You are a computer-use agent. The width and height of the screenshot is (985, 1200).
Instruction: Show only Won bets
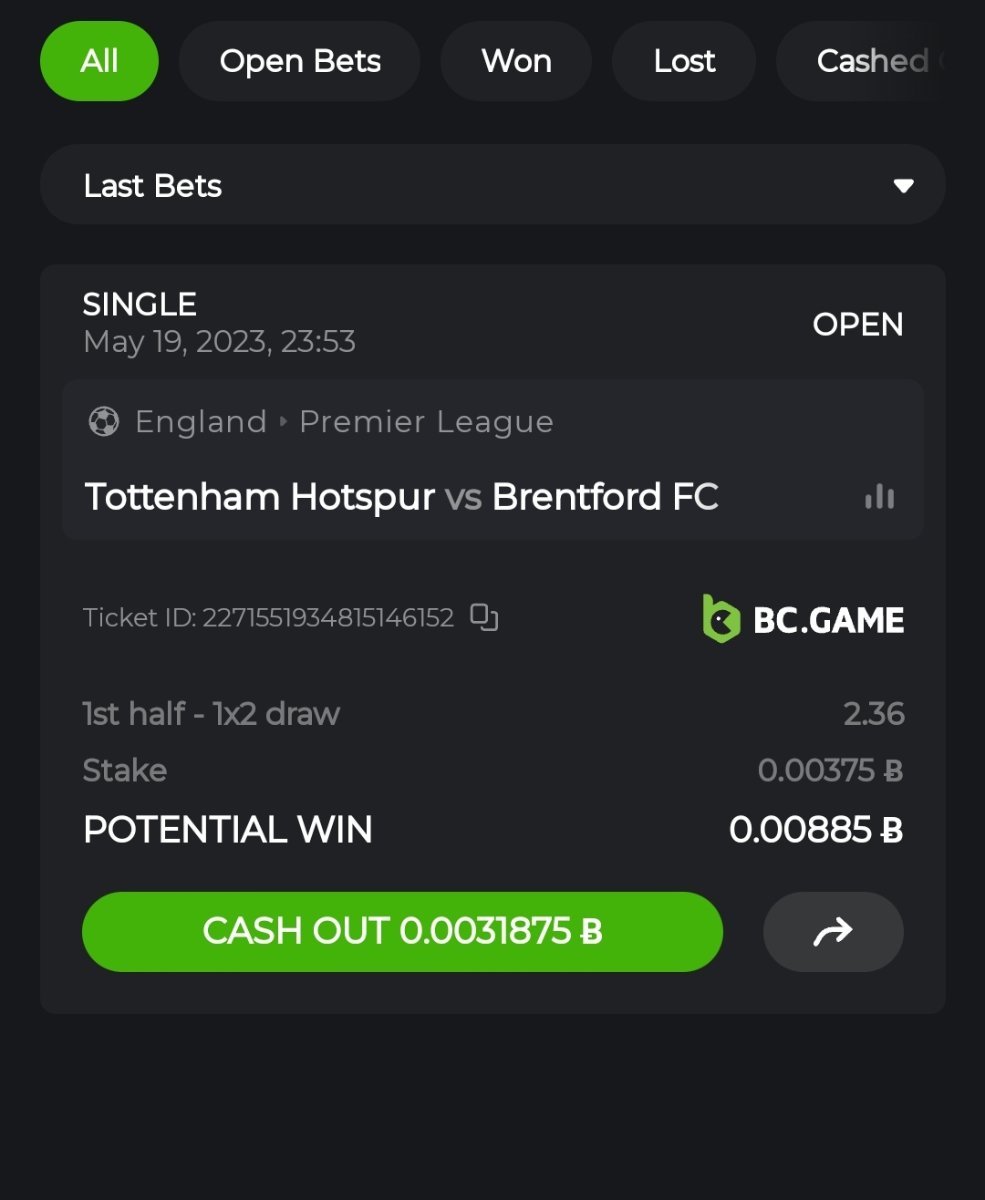click(516, 61)
